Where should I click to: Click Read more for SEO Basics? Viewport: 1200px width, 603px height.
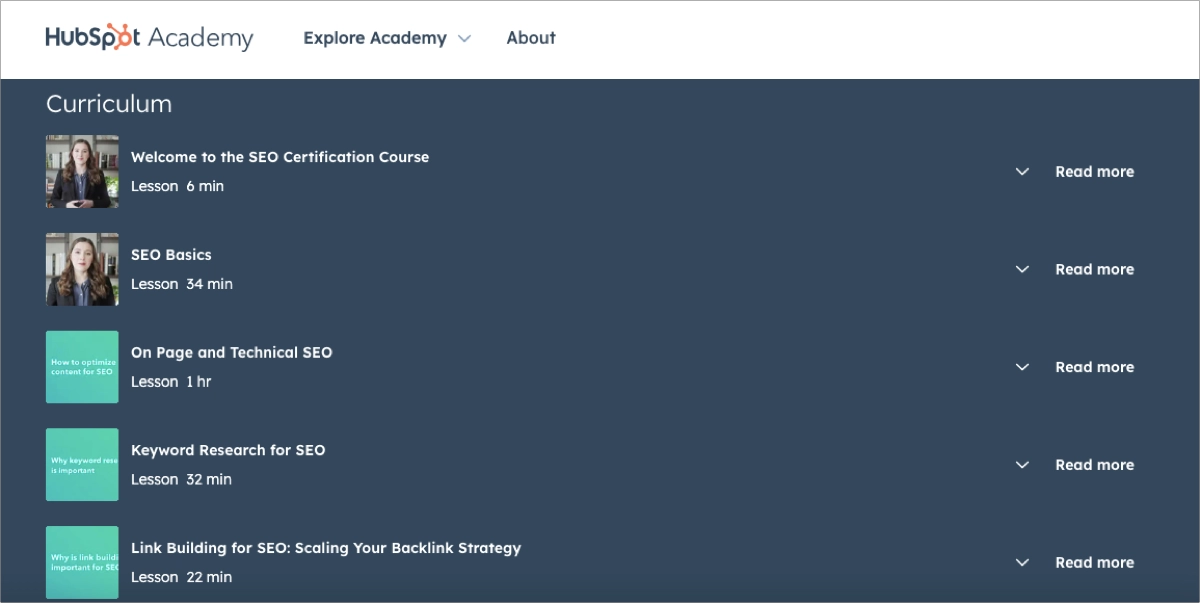[x=1094, y=269]
